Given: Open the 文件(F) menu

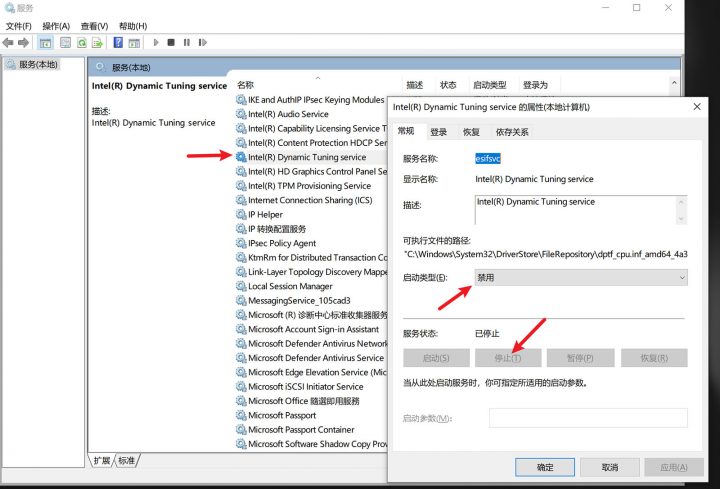Looking at the screenshot, I should 18,26.
